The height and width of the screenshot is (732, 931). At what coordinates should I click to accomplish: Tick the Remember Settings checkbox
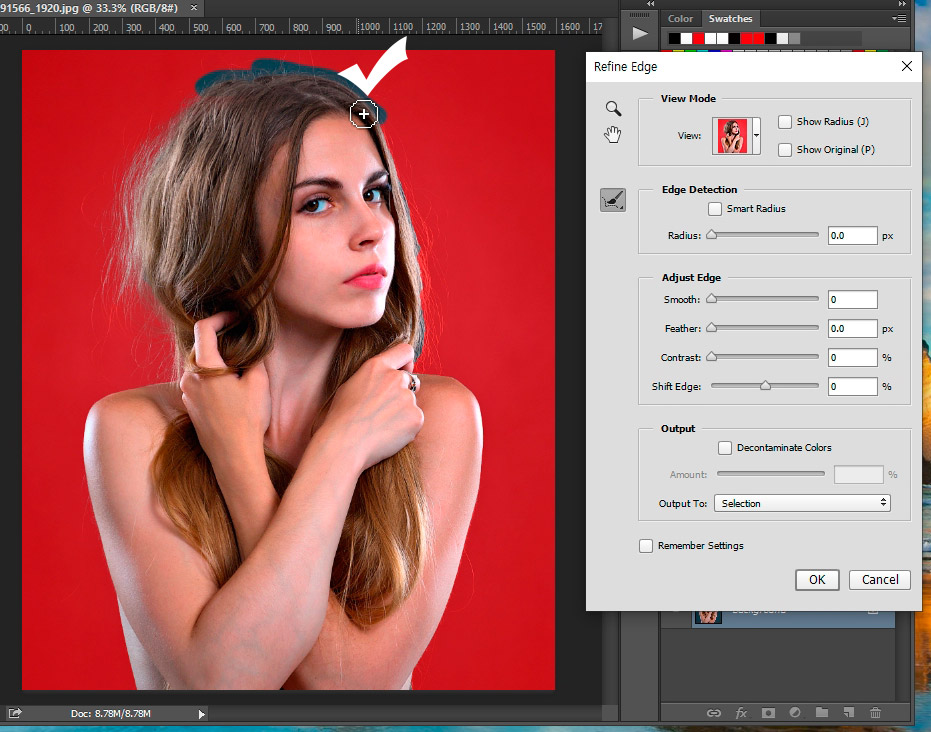point(646,546)
